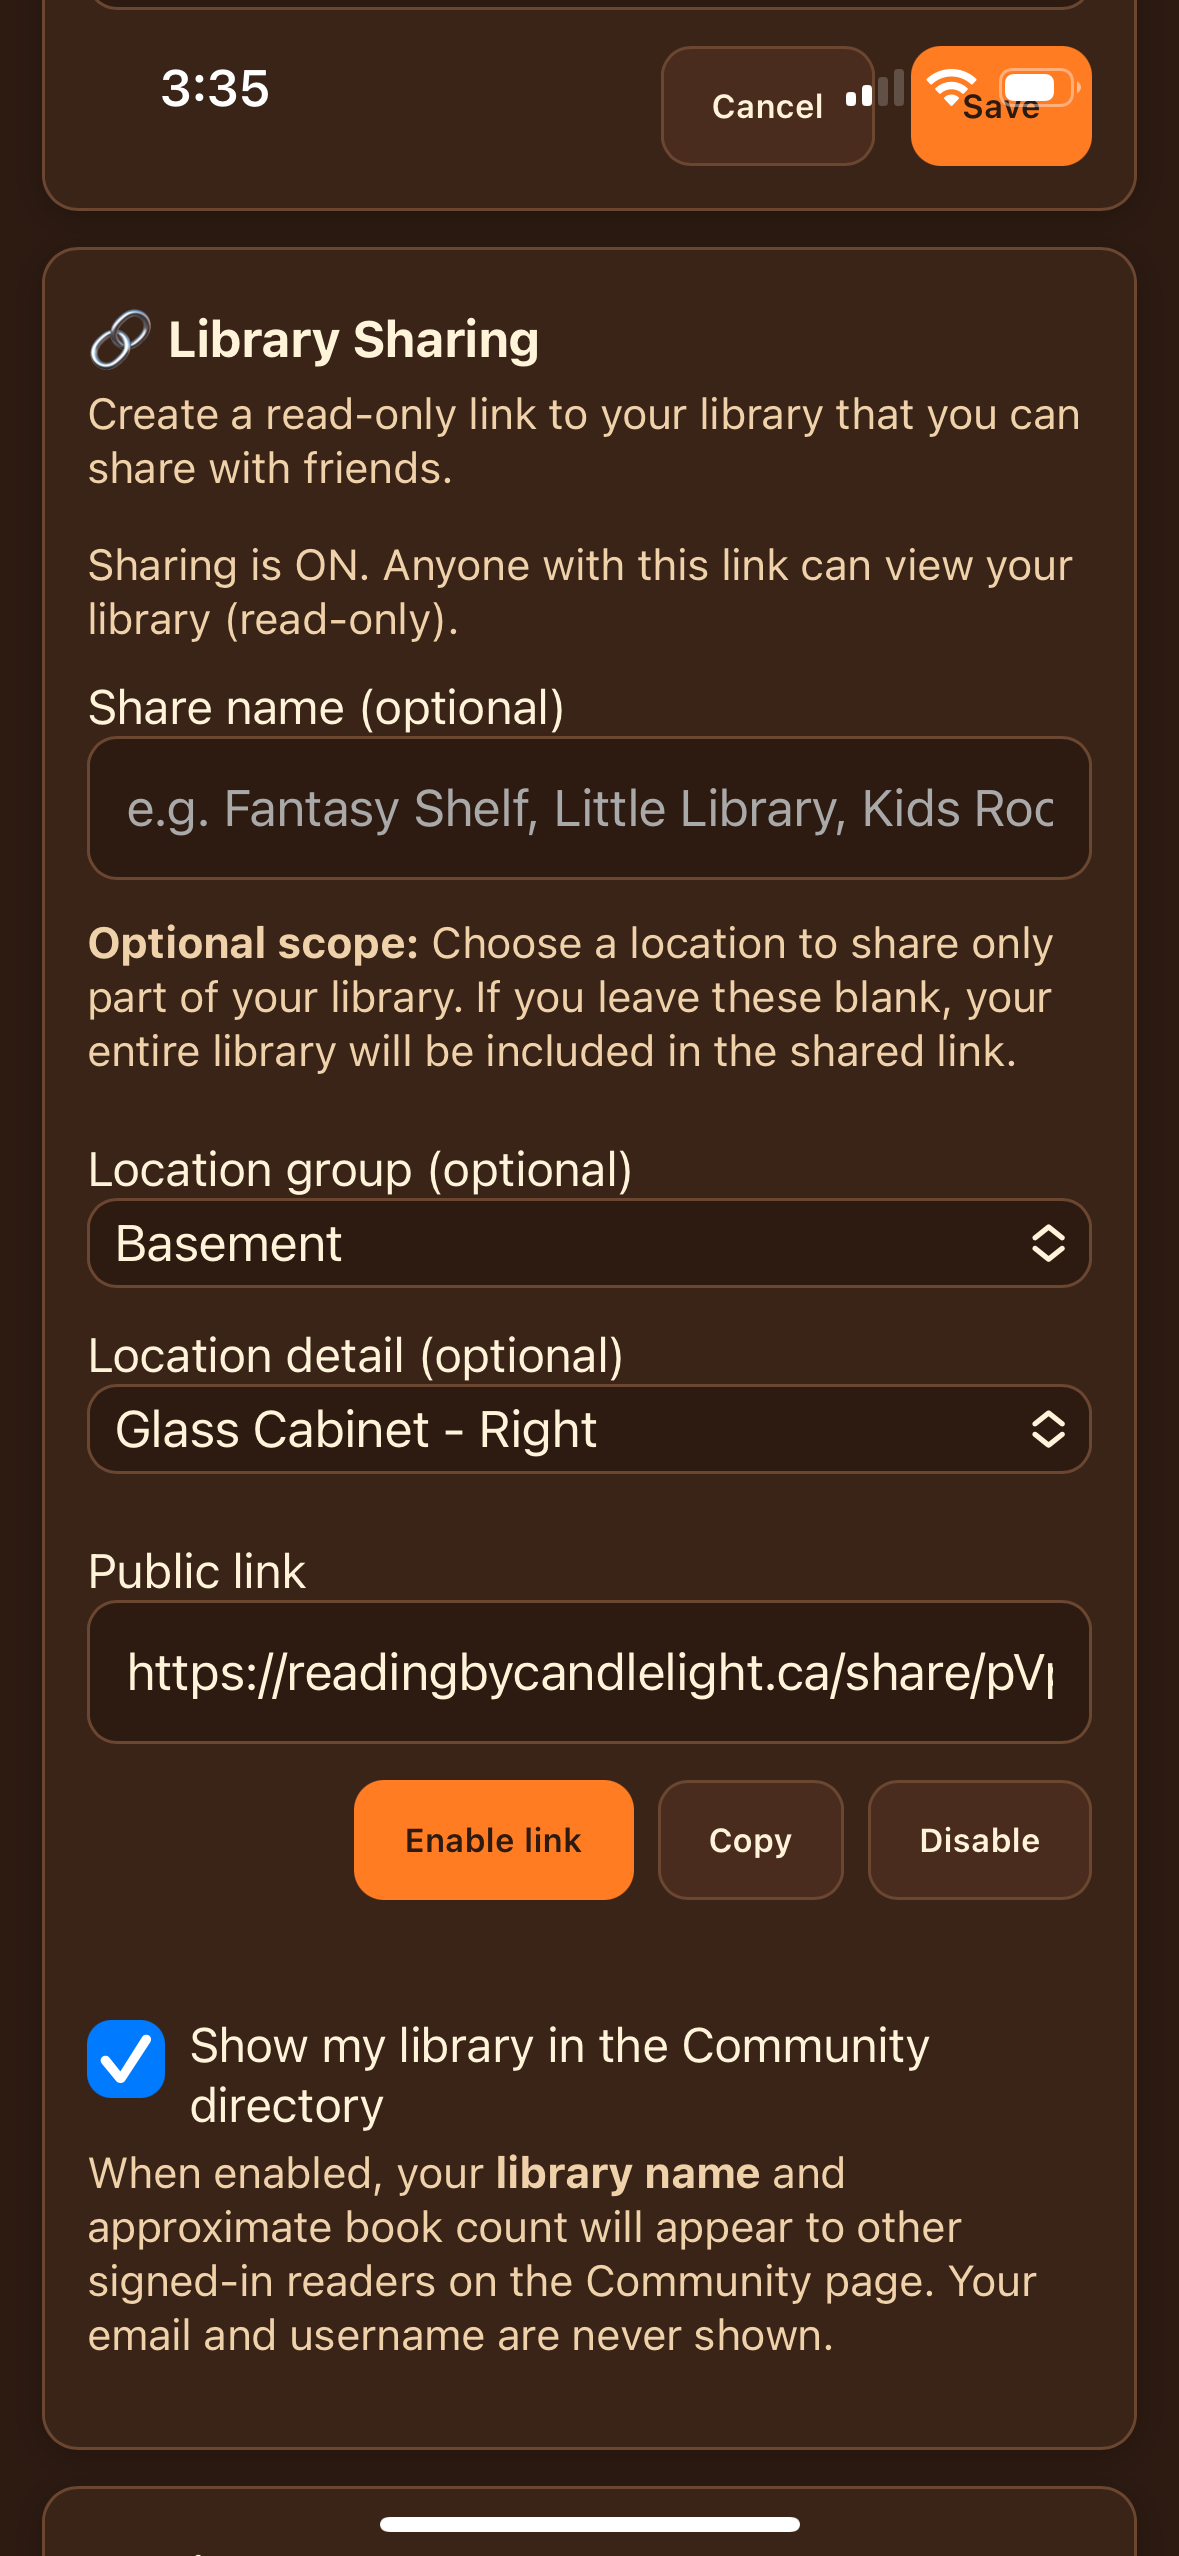Tap the readingbycandlelight.ca public link field
This screenshot has height=2556, width=1179.
click(x=589, y=1673)
